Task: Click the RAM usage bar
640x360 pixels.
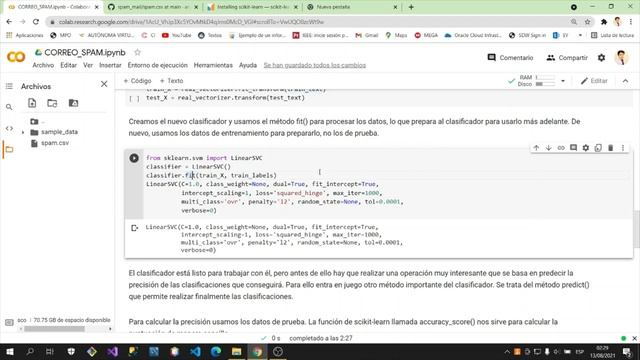Action: (545, 77)
